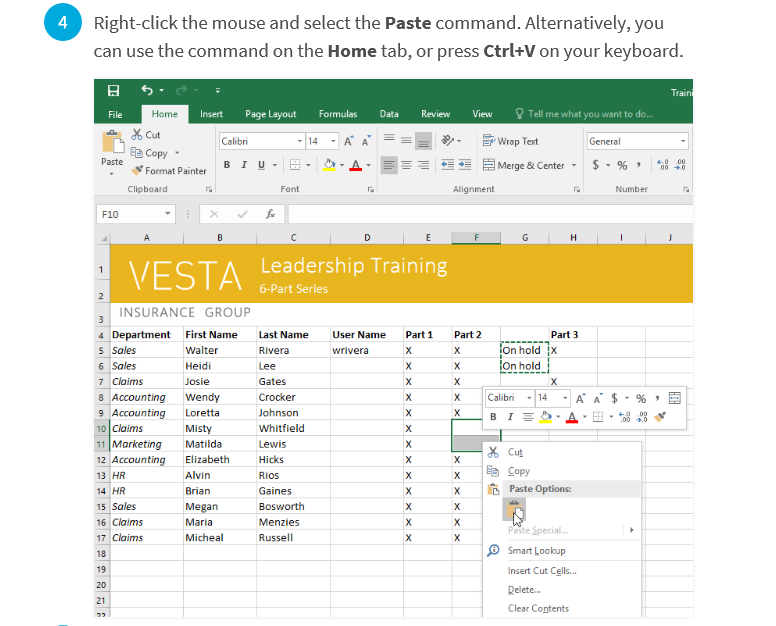The width and height of the screenshot is (776, 626).
Task: Click the Wrap Text button
Action: (510, 141)
